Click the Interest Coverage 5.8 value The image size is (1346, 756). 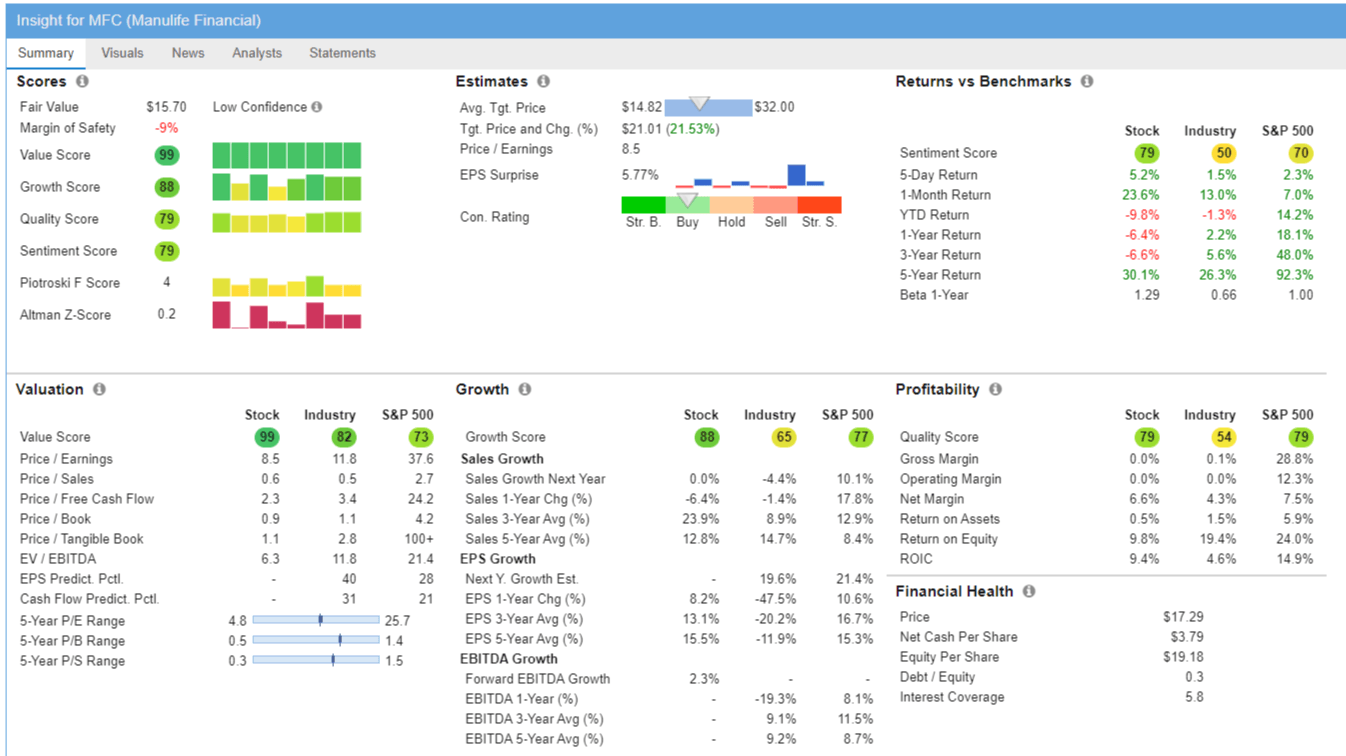tap(1194, 697)
